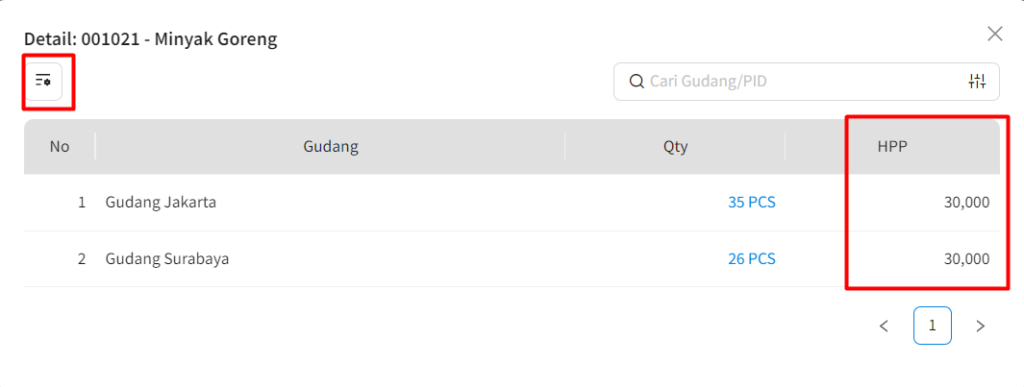Select the Gudang Jakarta row
The image size is (1024, 387).
[511, 202]
